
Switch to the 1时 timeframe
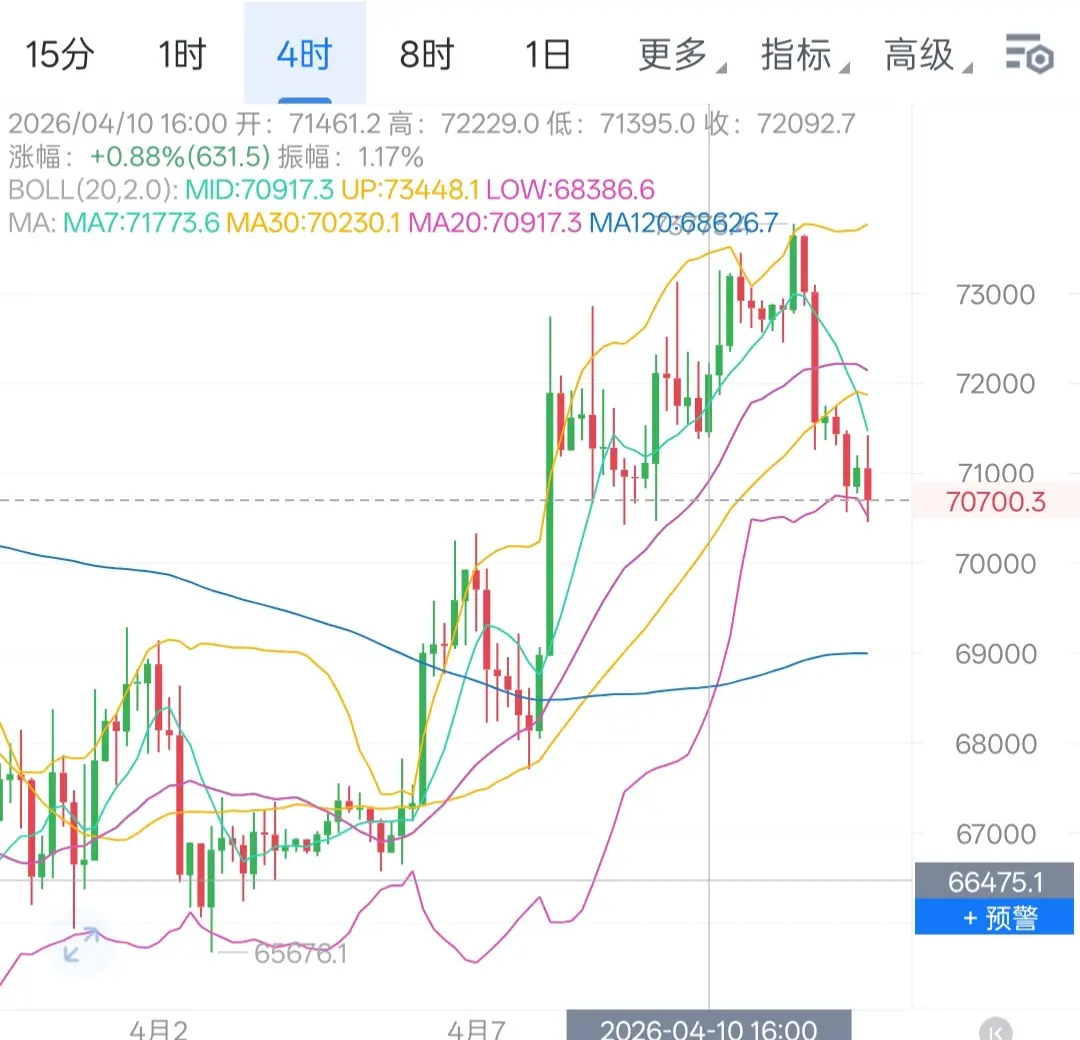point(182,54)
